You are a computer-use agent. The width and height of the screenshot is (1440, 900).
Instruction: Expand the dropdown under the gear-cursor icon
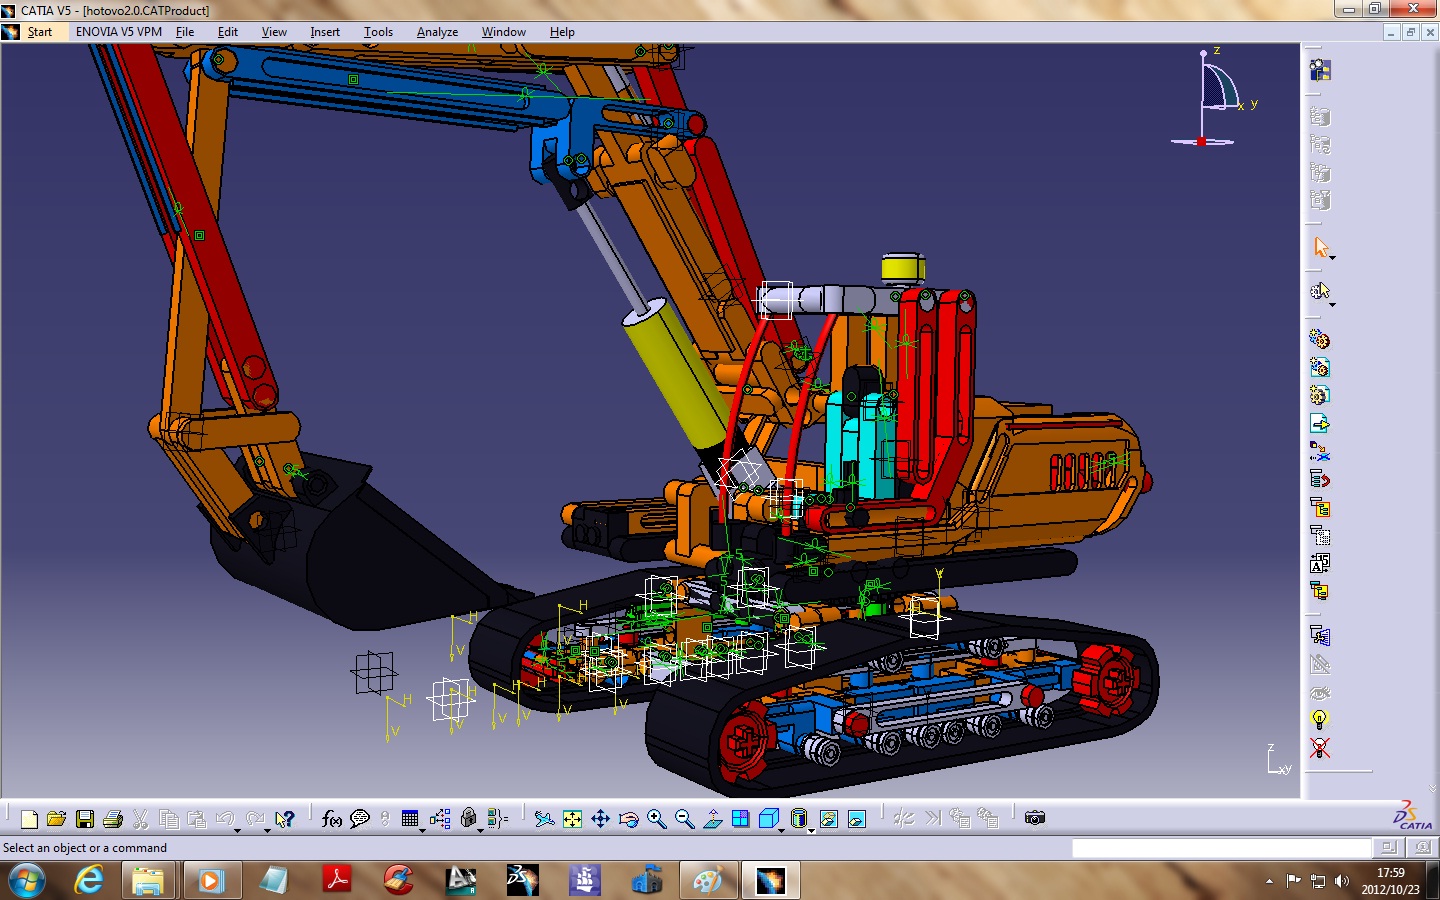click(1332, 304)
